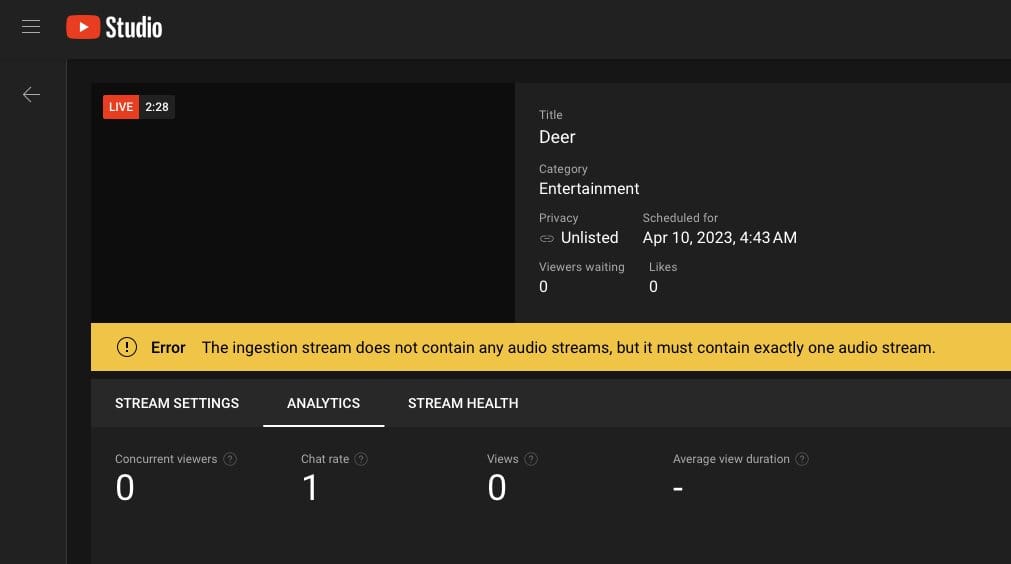Click the Unlisted privacy status

coord(589,238)
